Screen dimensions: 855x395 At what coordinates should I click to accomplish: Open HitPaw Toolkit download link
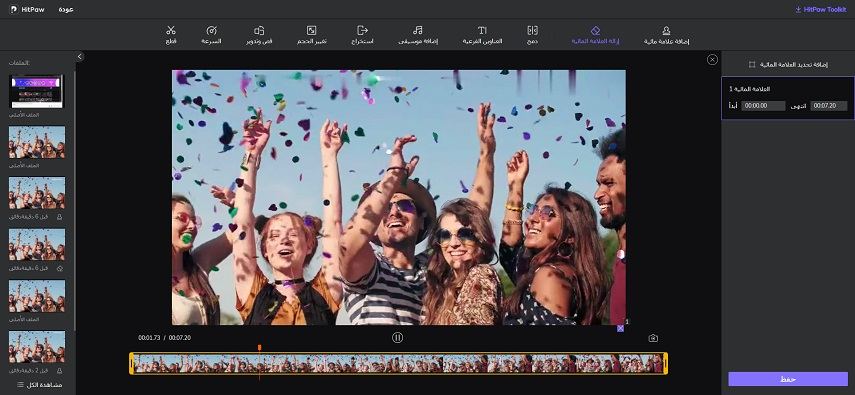point(820,9)
